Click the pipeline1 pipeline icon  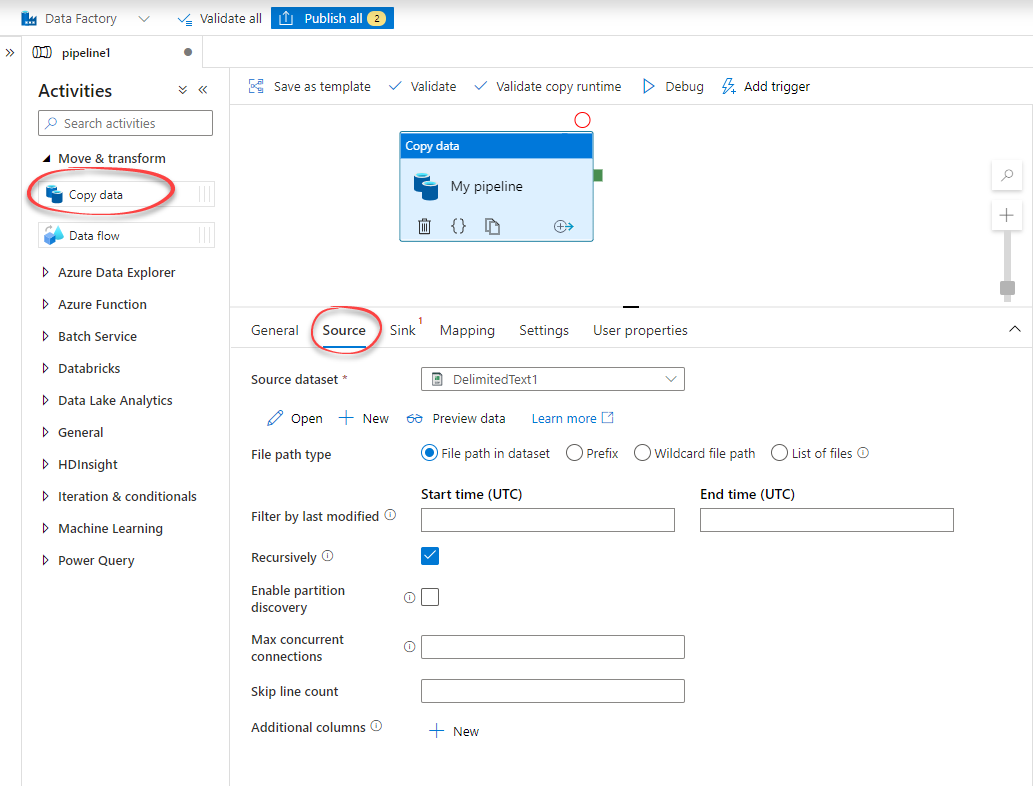(42, 53)
